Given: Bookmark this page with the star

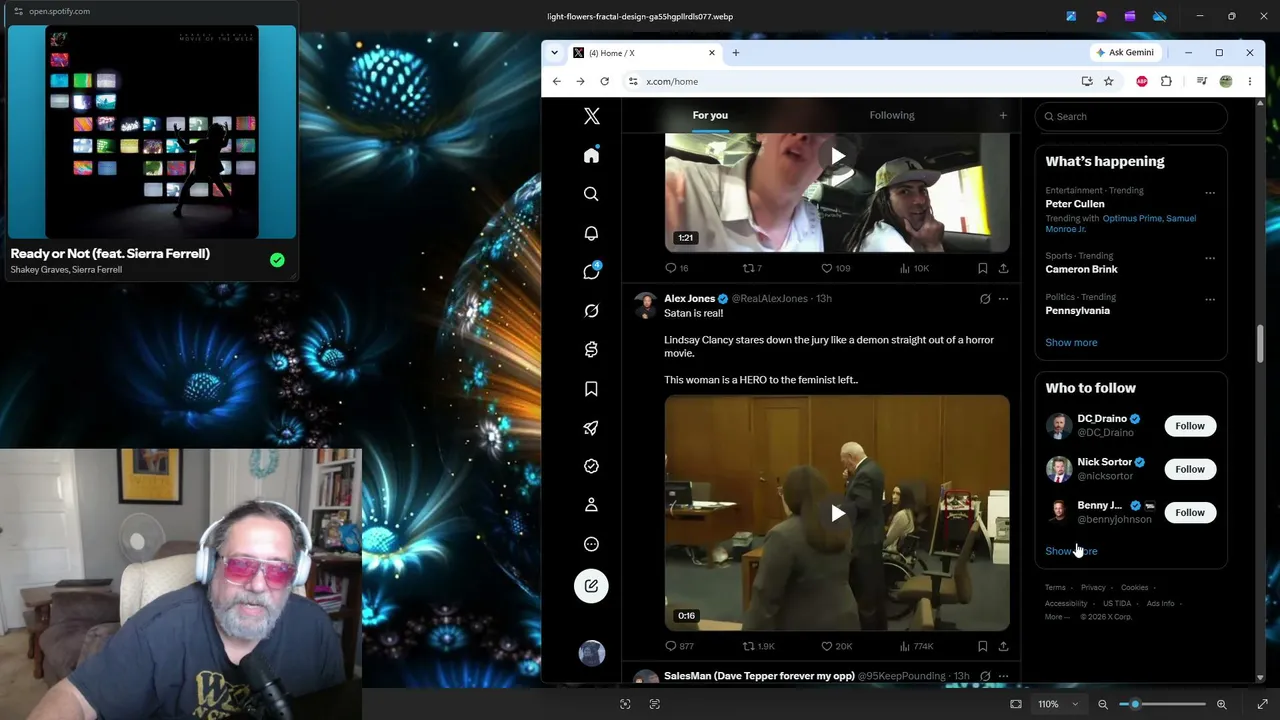Looking at the screenshot, I should (x=1108, y=81).
